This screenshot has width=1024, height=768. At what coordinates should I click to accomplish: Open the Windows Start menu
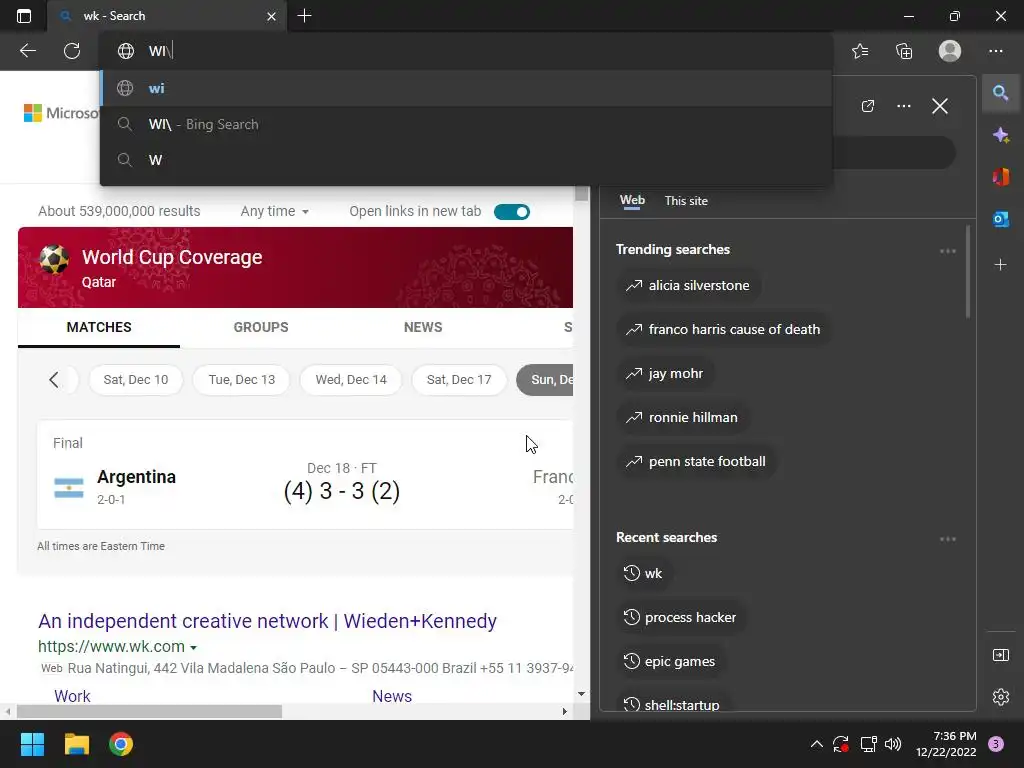32,744
